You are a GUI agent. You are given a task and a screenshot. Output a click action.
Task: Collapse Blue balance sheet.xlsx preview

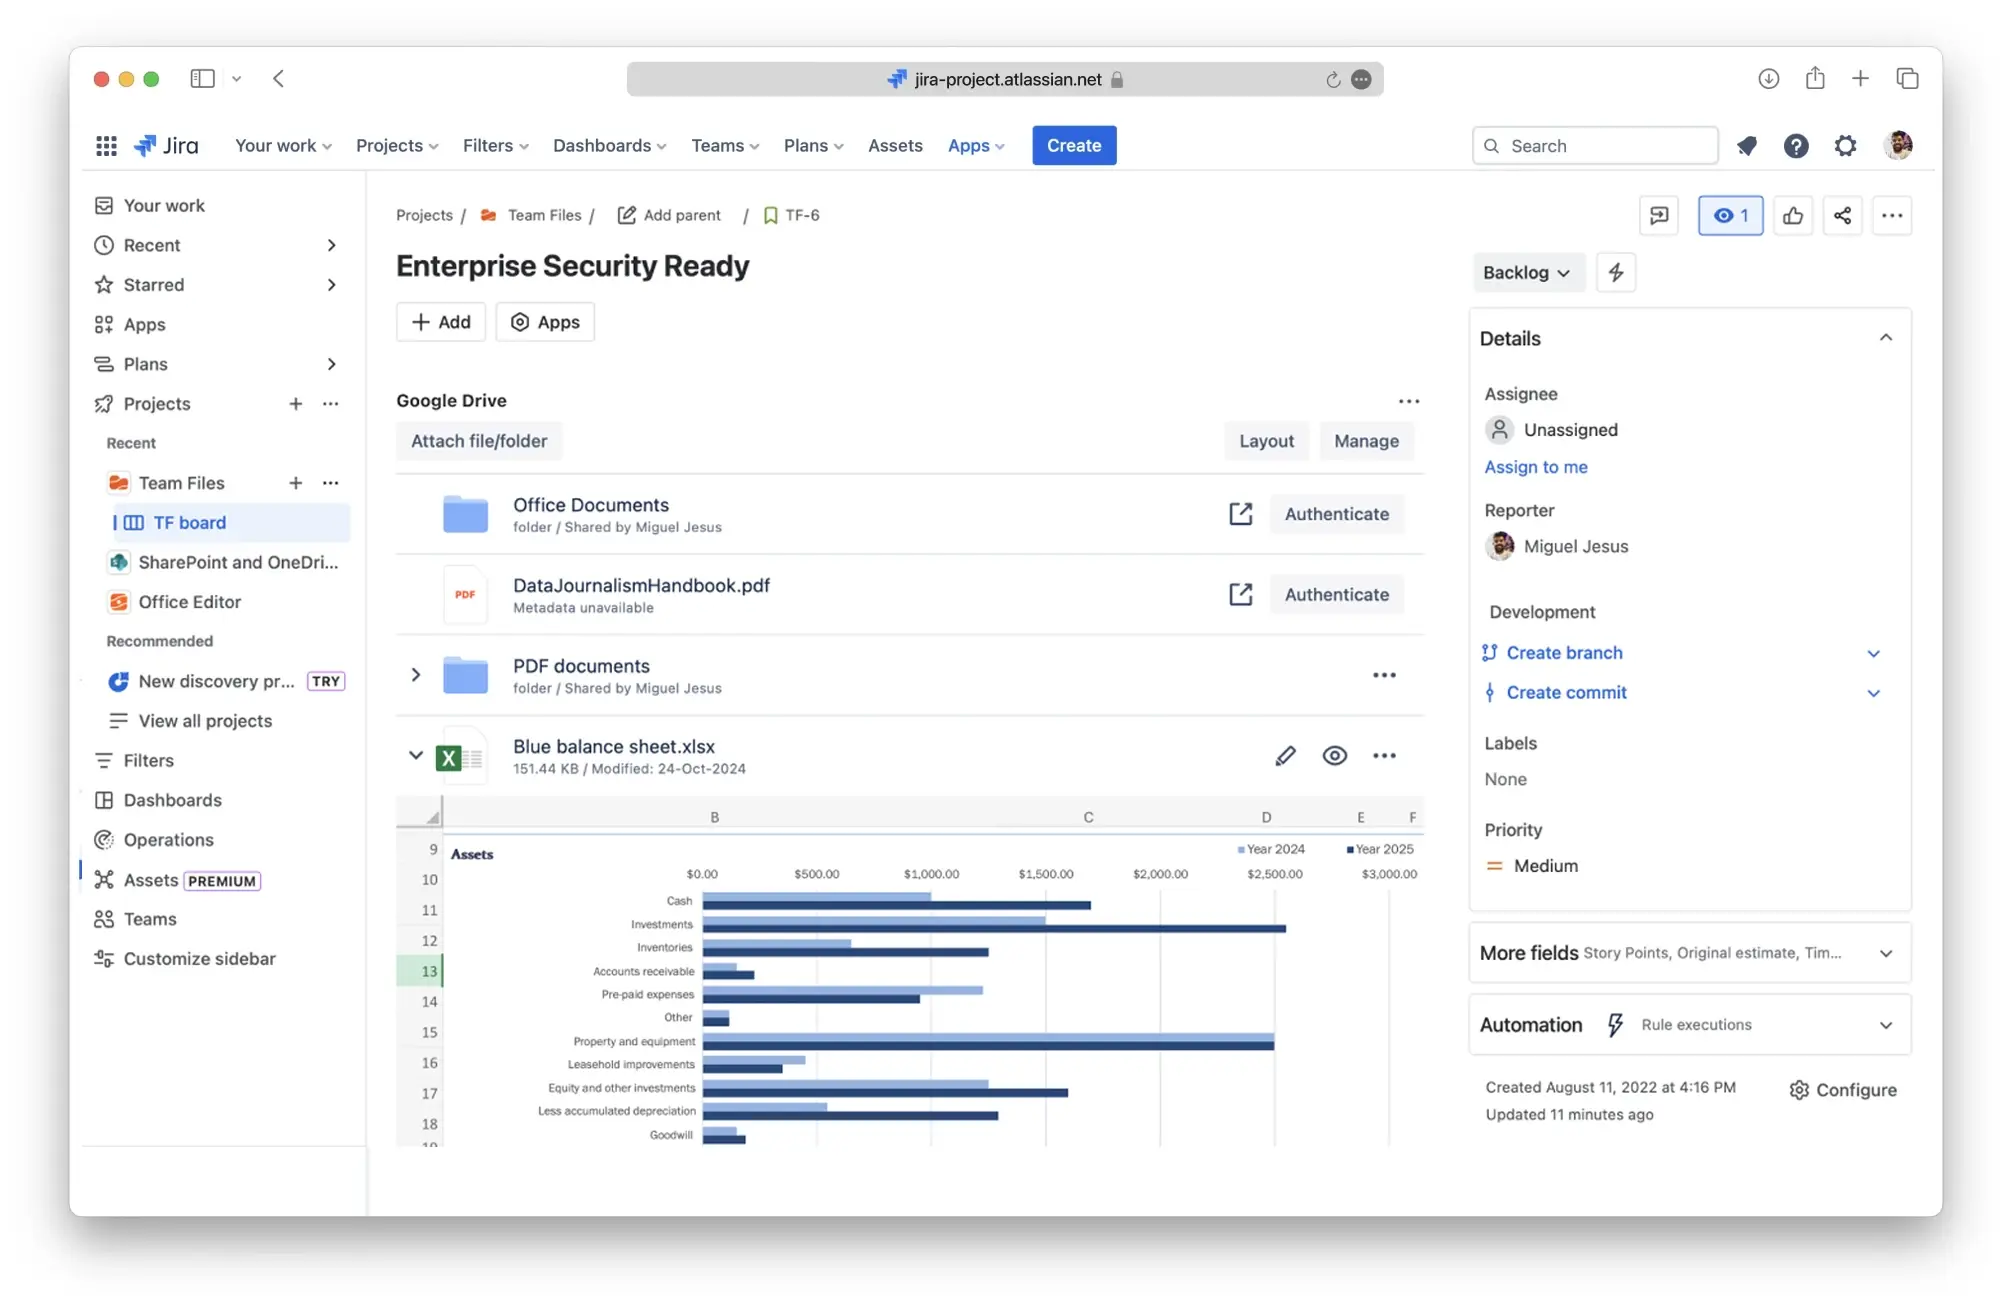(415, 756)
